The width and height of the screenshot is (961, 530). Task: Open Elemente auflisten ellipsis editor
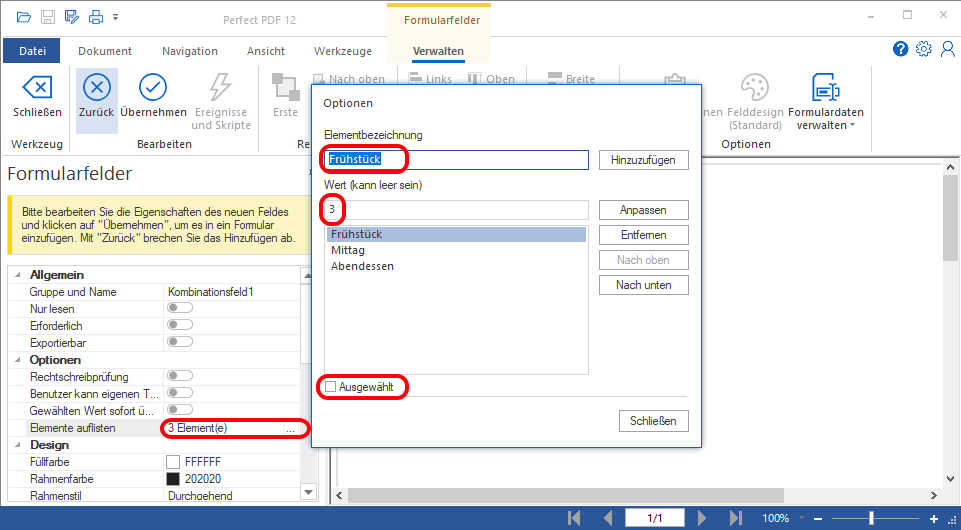pyautogui.click(x=290, y=428)
